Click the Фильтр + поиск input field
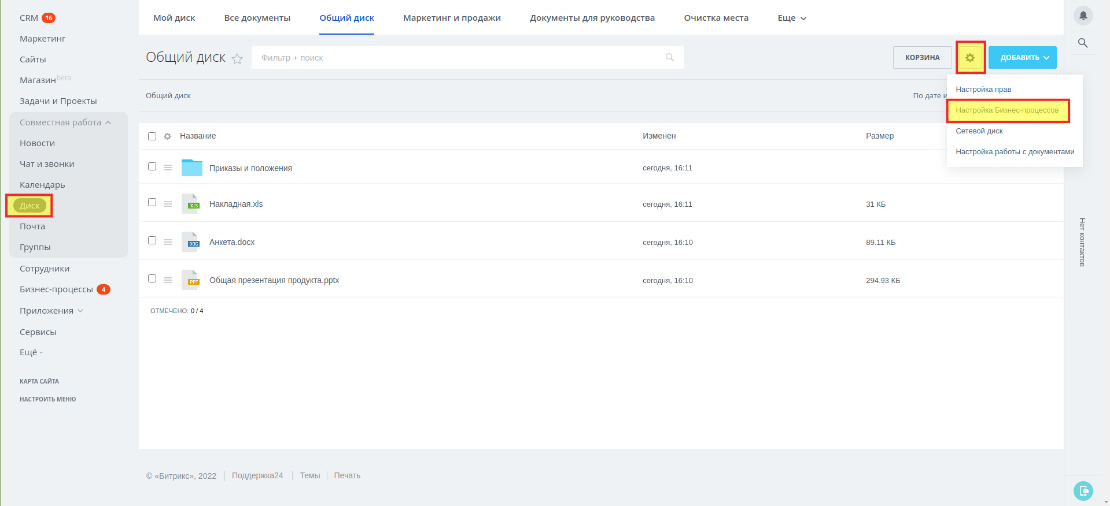1110x506 pixels. point(460,58)
